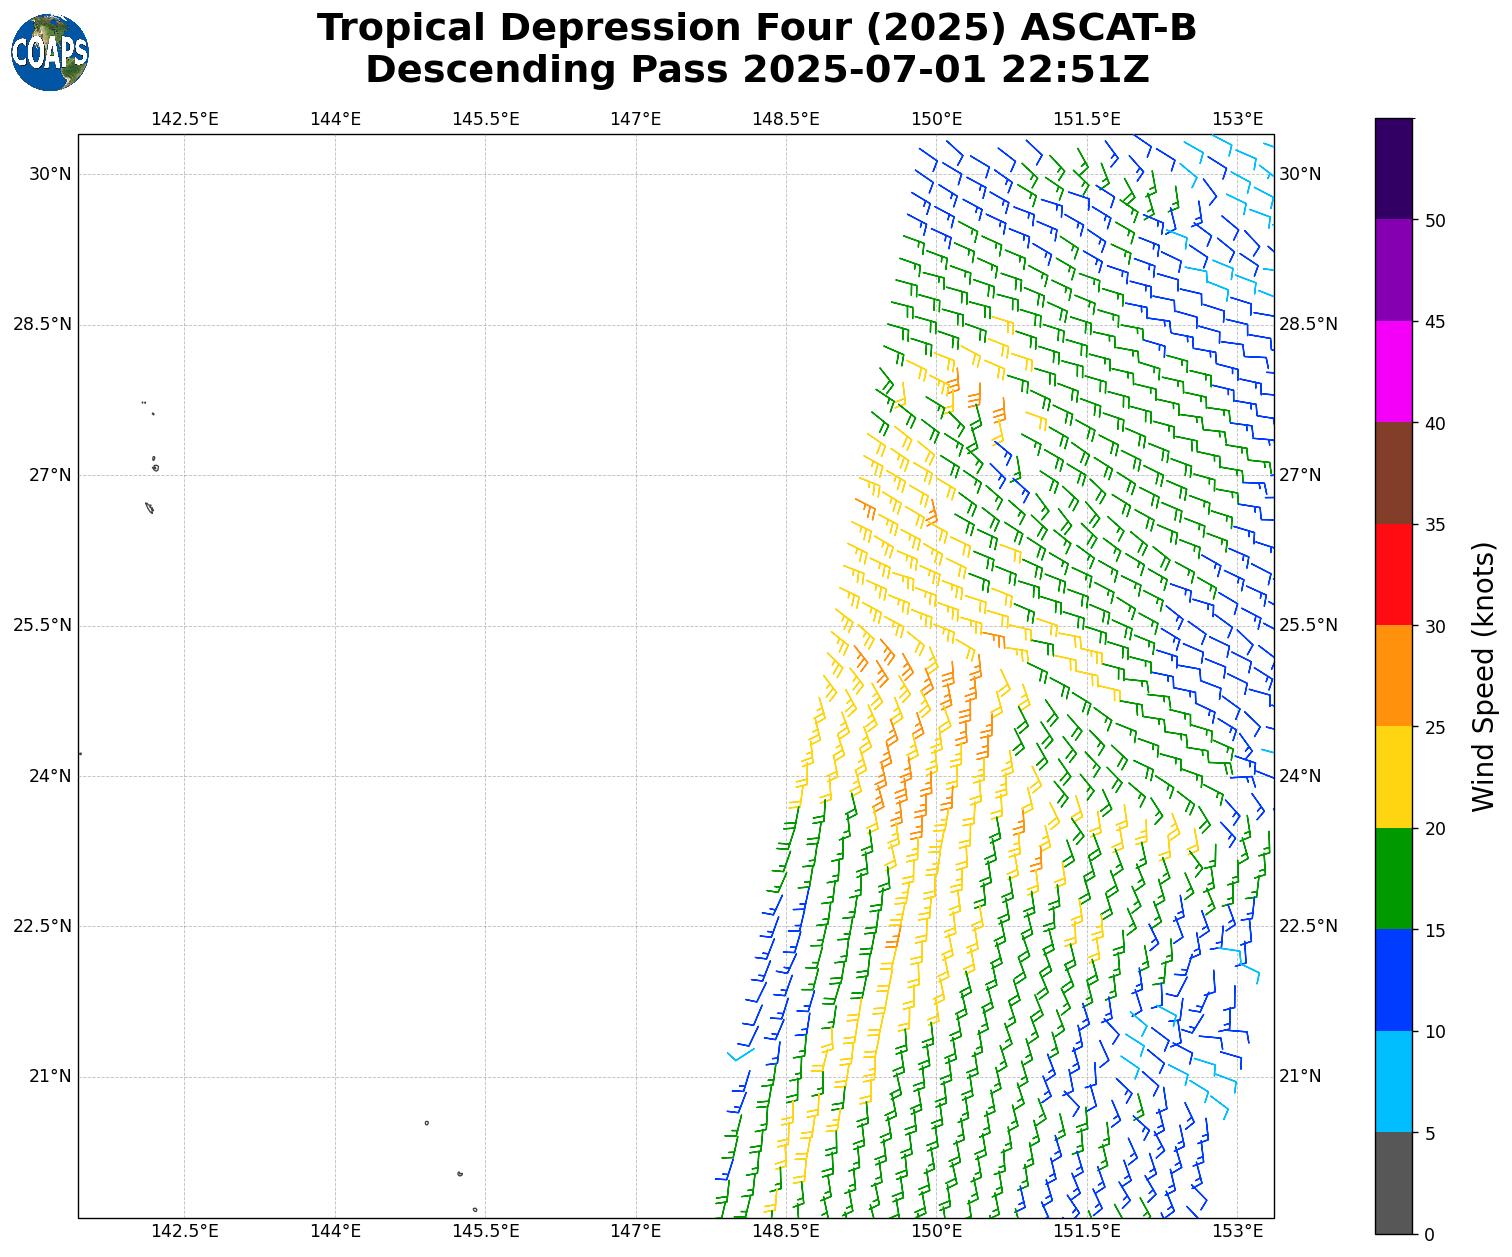Click the gray 0–5 knot colorbar segment
1512x1257 pixels.
pyautogui.click(x=1393, y=1183)
